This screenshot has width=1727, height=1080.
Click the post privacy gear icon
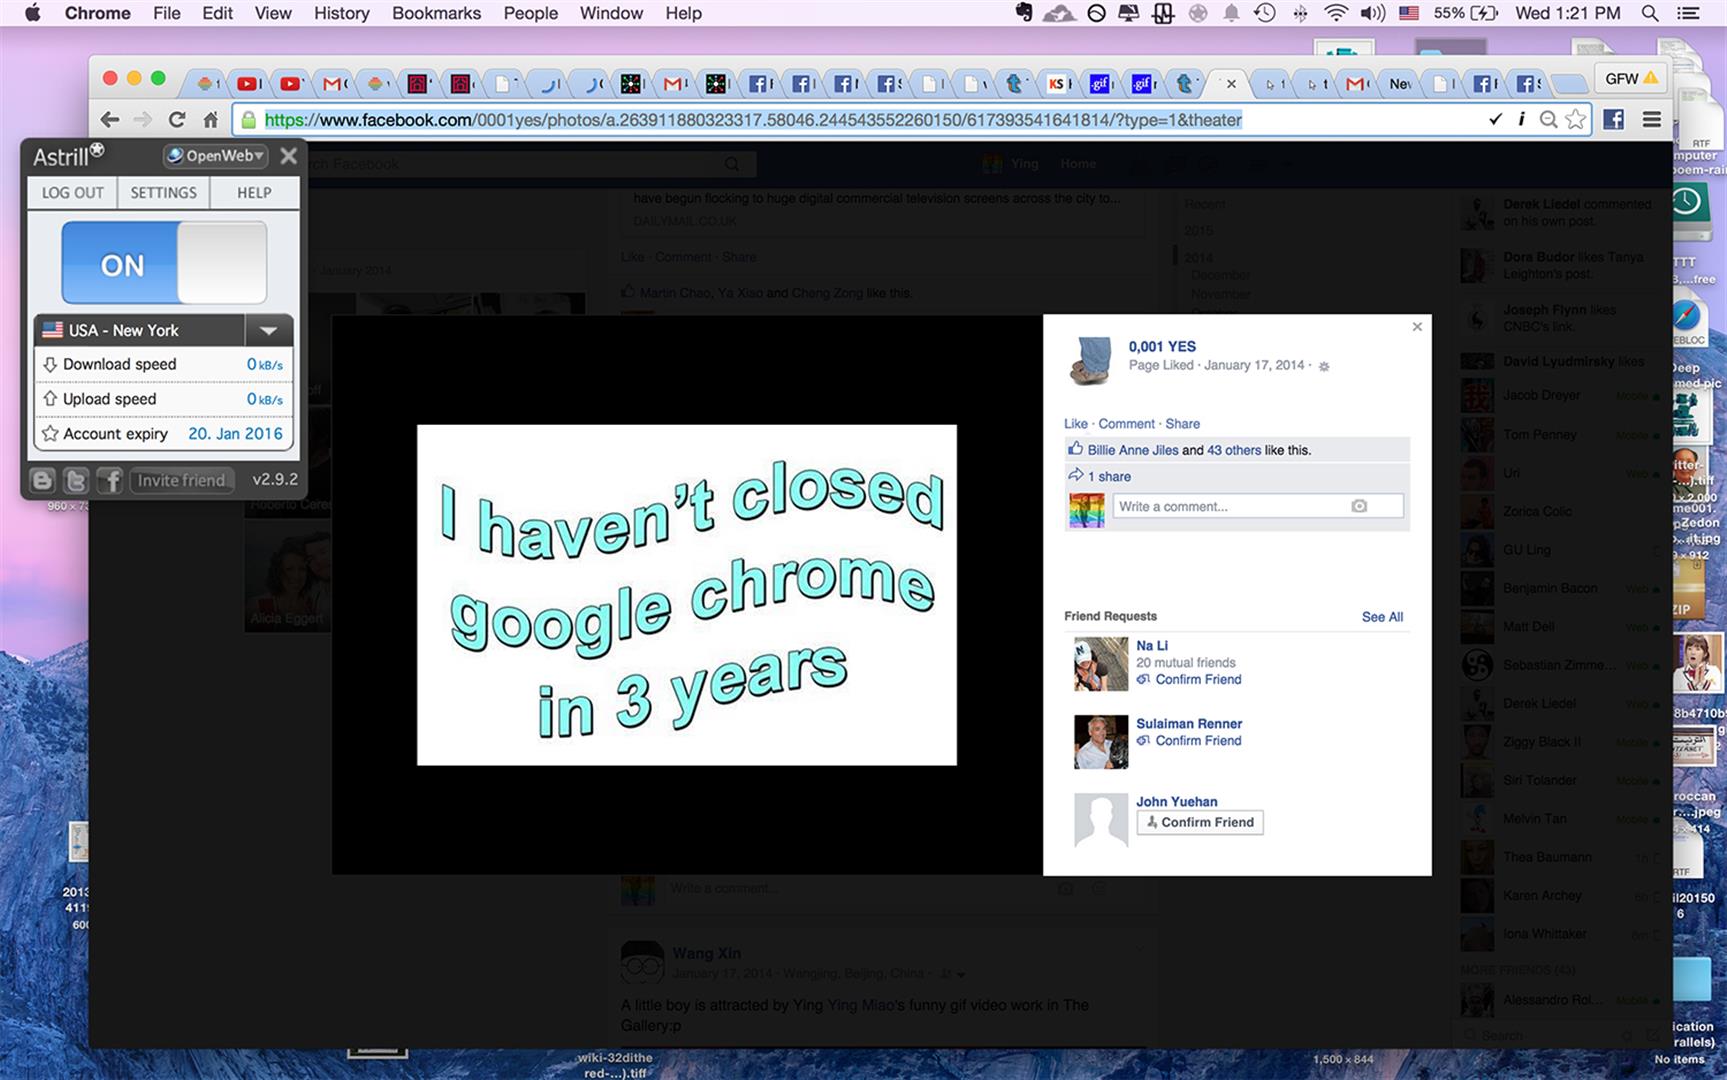tap(1323, 366)
